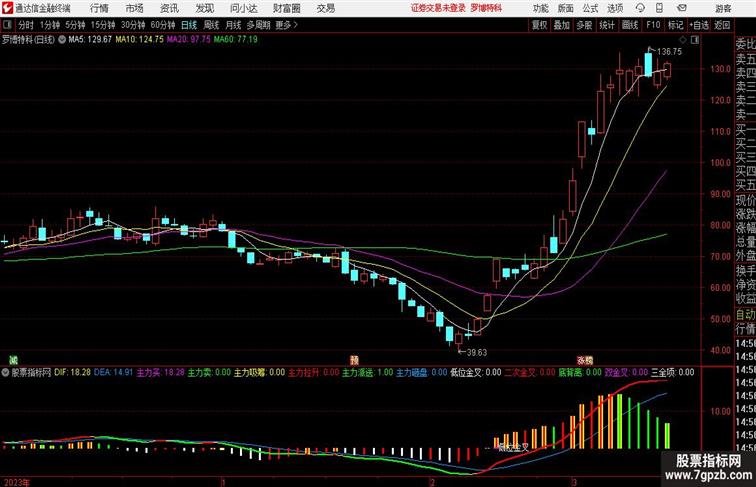Screen dimensions: 756x487
Task: Click the orange 预 event marker
Action: [x=354, y=360]
